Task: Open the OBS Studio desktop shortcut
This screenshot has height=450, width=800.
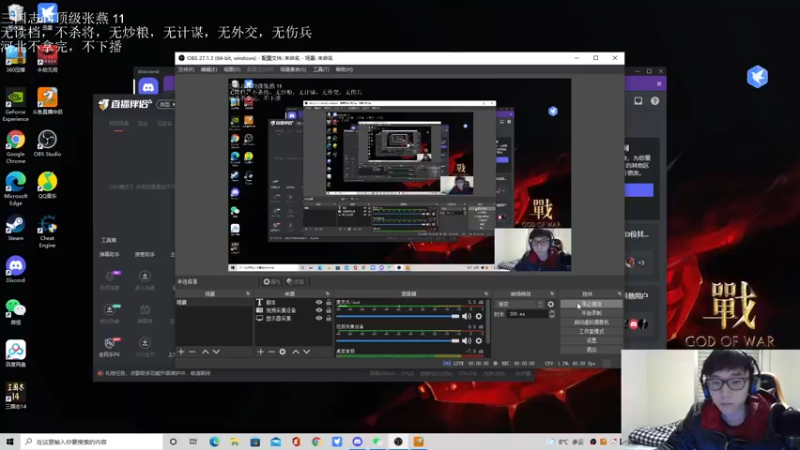Action: tap(47, 143)
